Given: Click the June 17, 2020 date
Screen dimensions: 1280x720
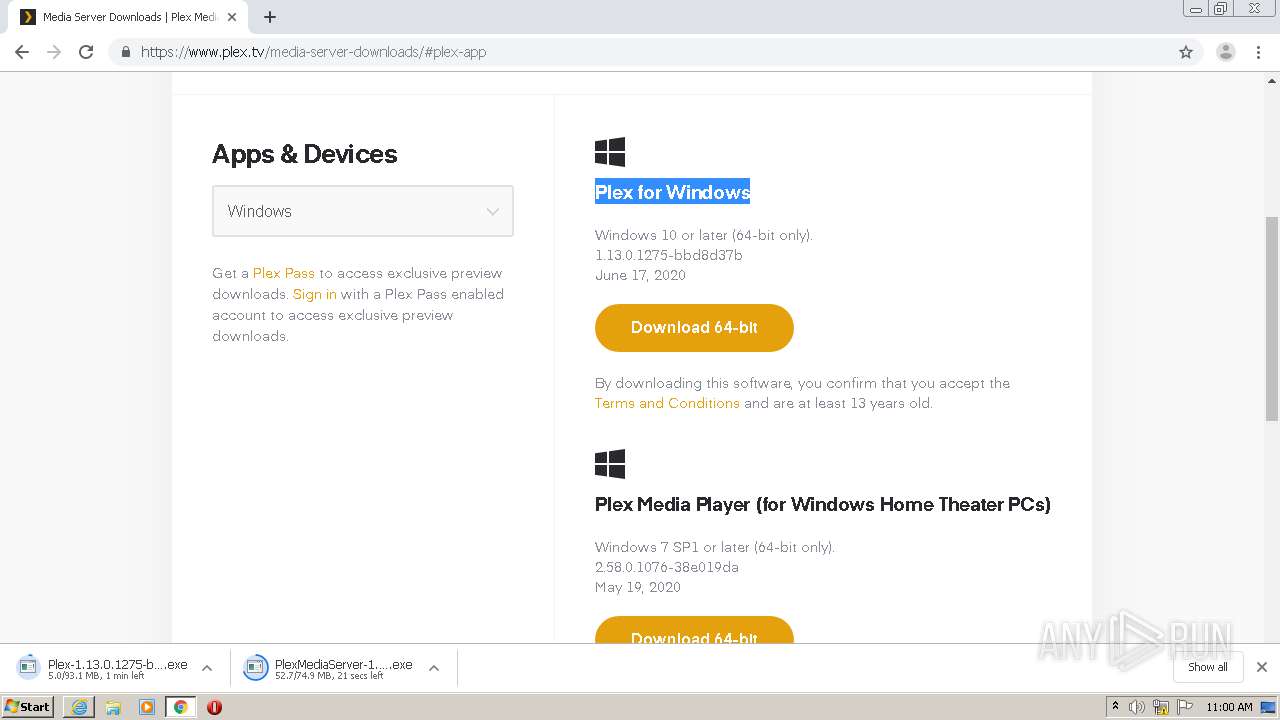Looking at the screenshot, I should pos(640,275).
